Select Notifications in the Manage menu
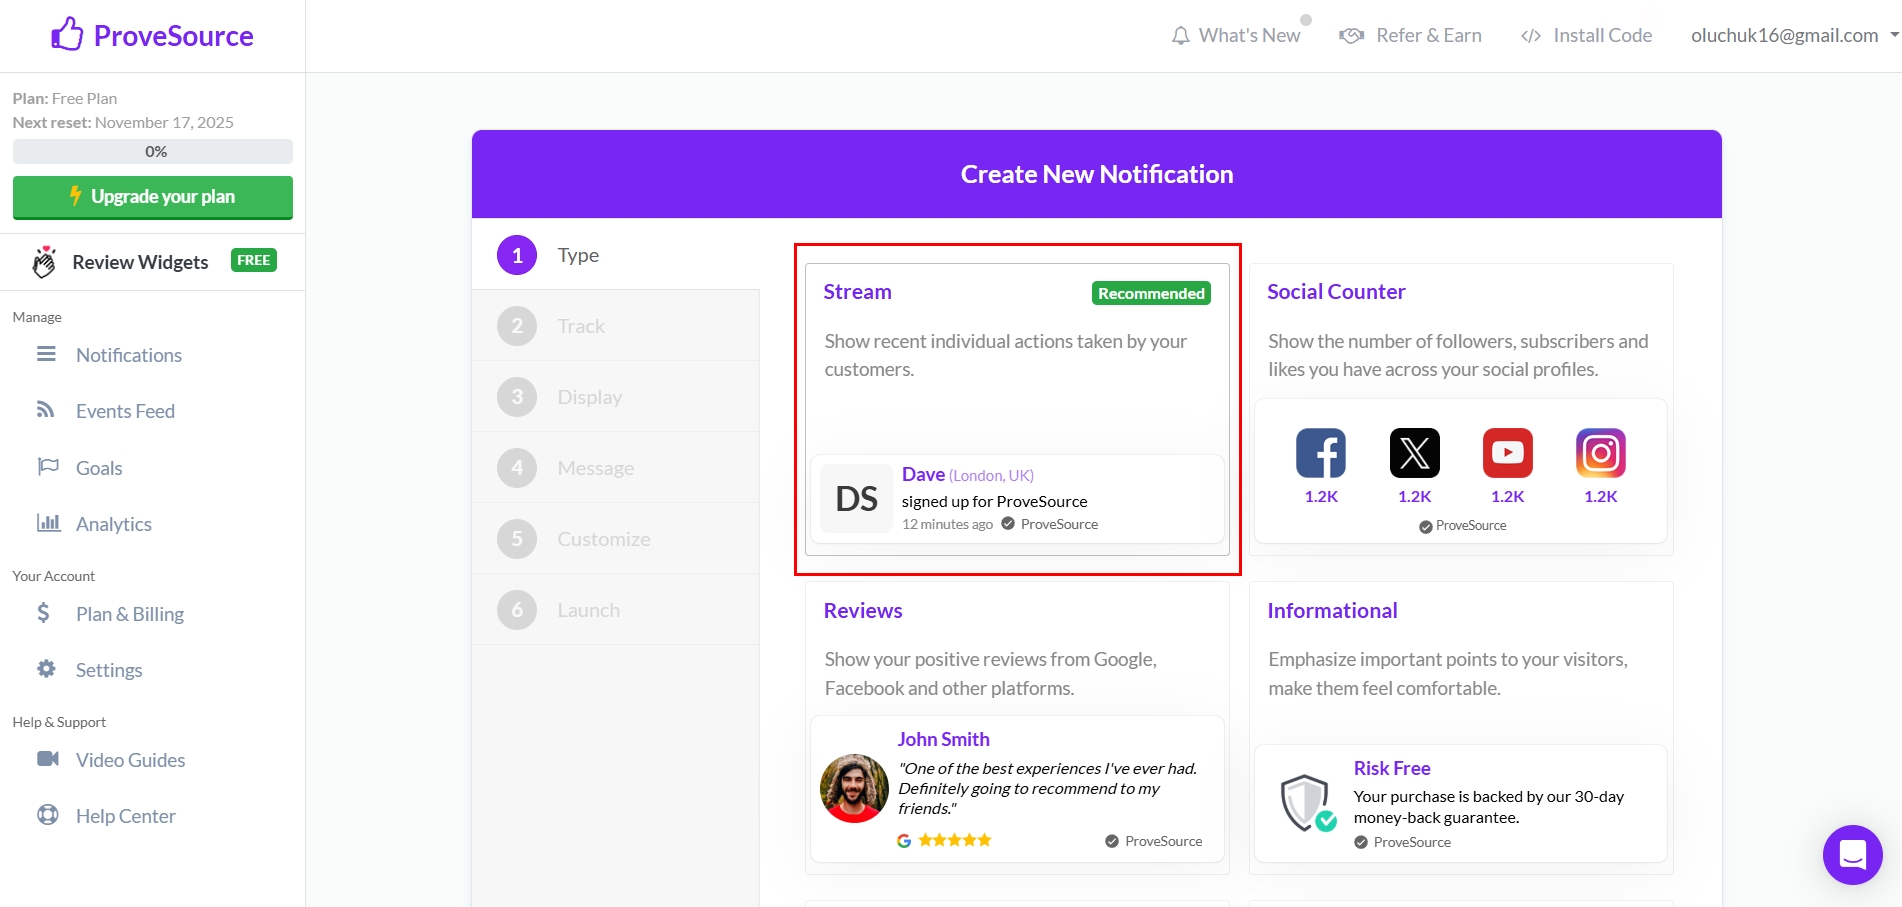 128,354
